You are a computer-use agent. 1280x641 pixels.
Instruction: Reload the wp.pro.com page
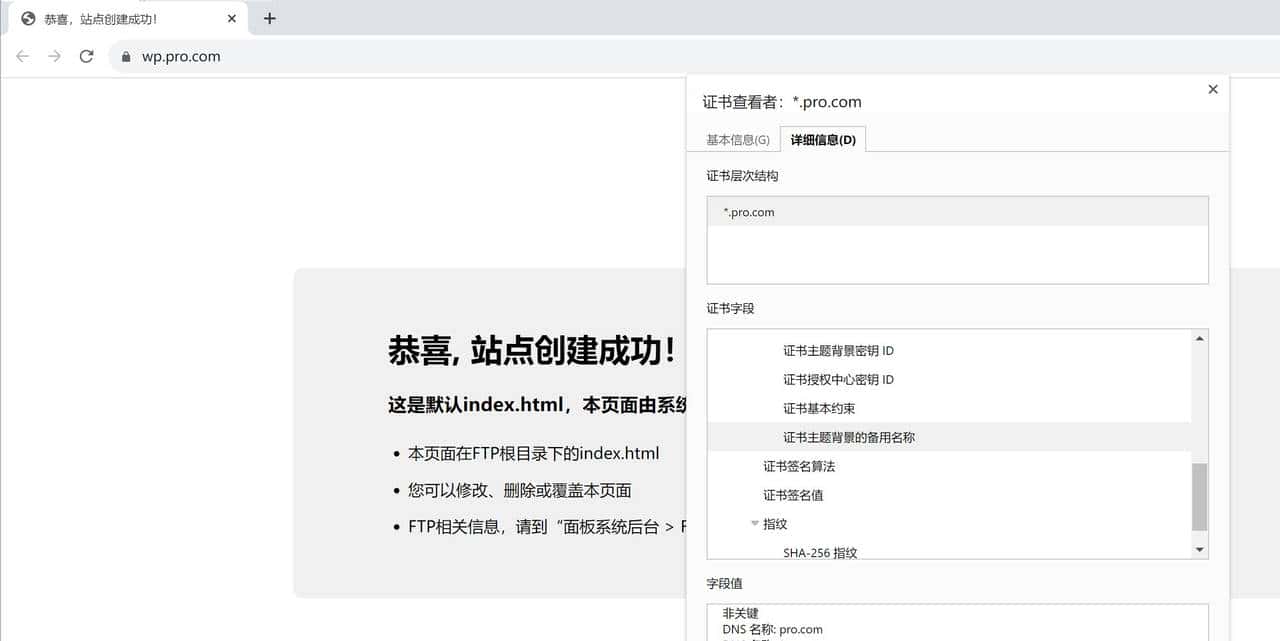[86, 56]
